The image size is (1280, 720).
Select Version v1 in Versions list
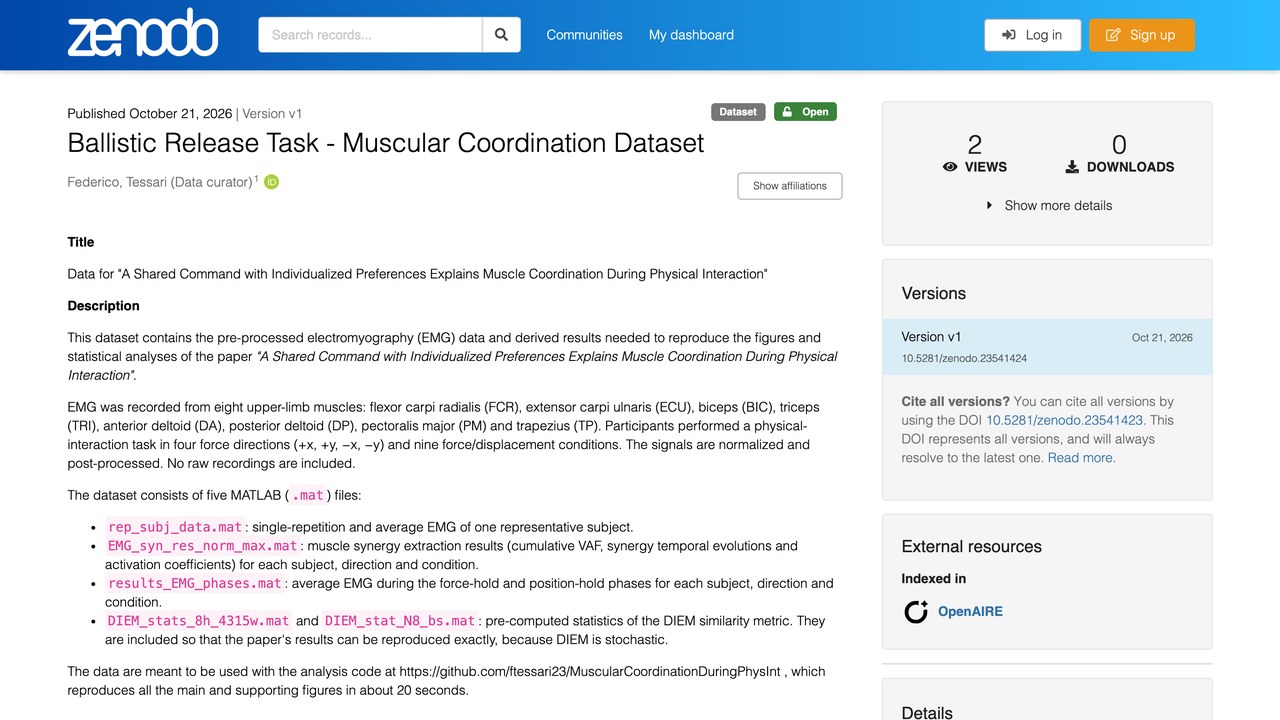[x=1047, y=347]
